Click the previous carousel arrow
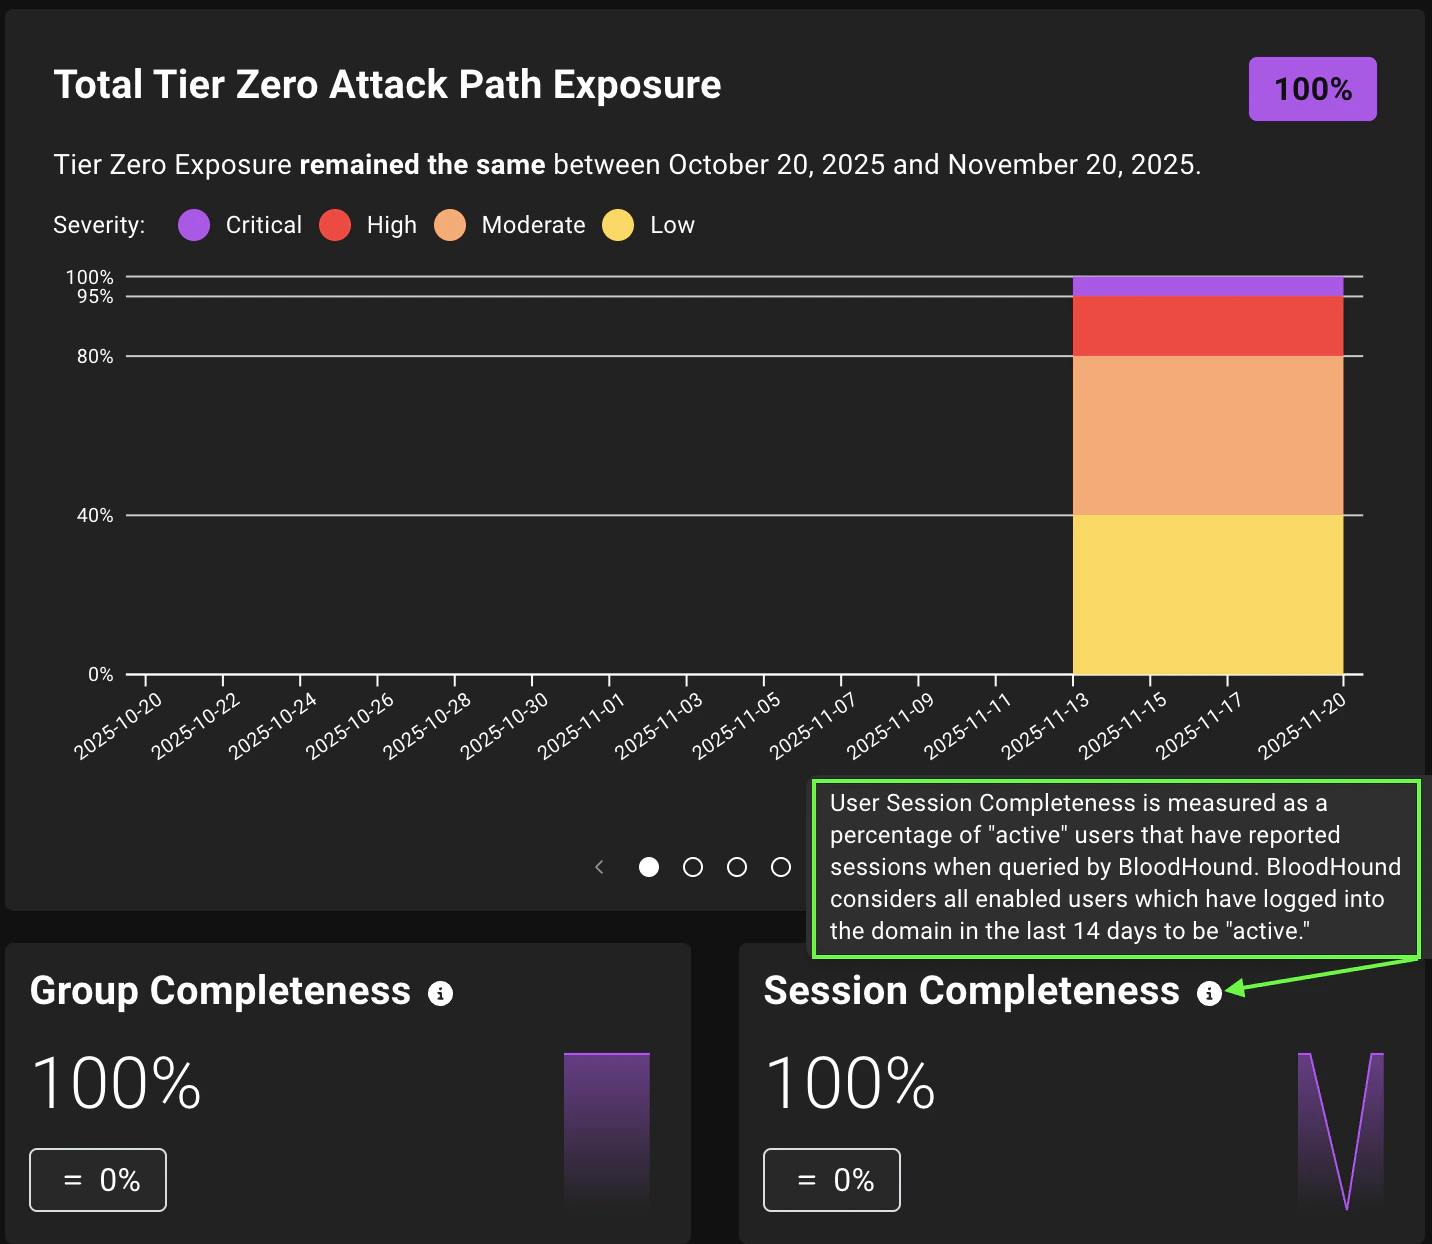The height and width of the screenshot is (1244, 1432). coord(599,867)
